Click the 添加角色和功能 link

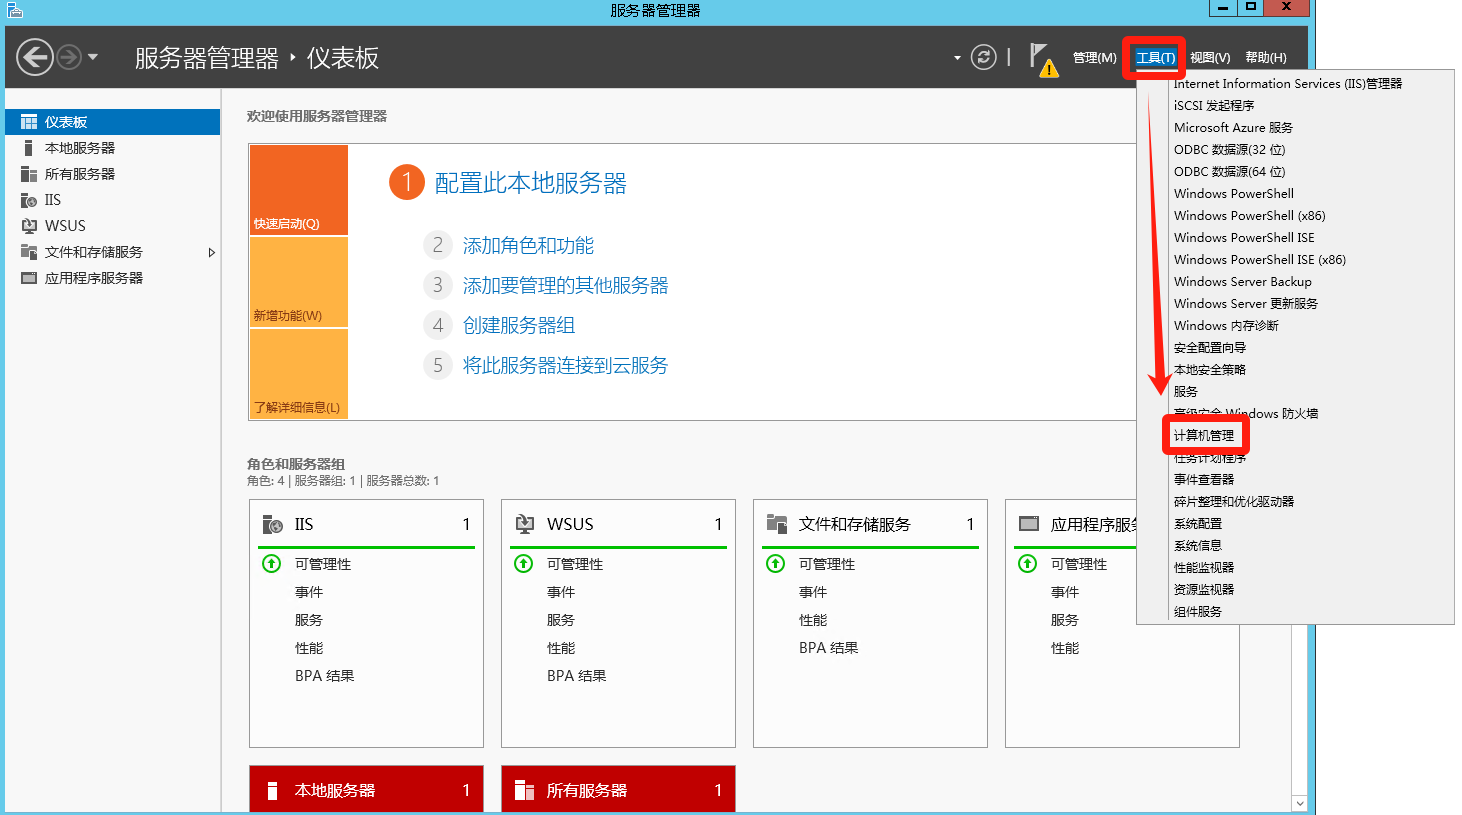(x=528, y=245)
